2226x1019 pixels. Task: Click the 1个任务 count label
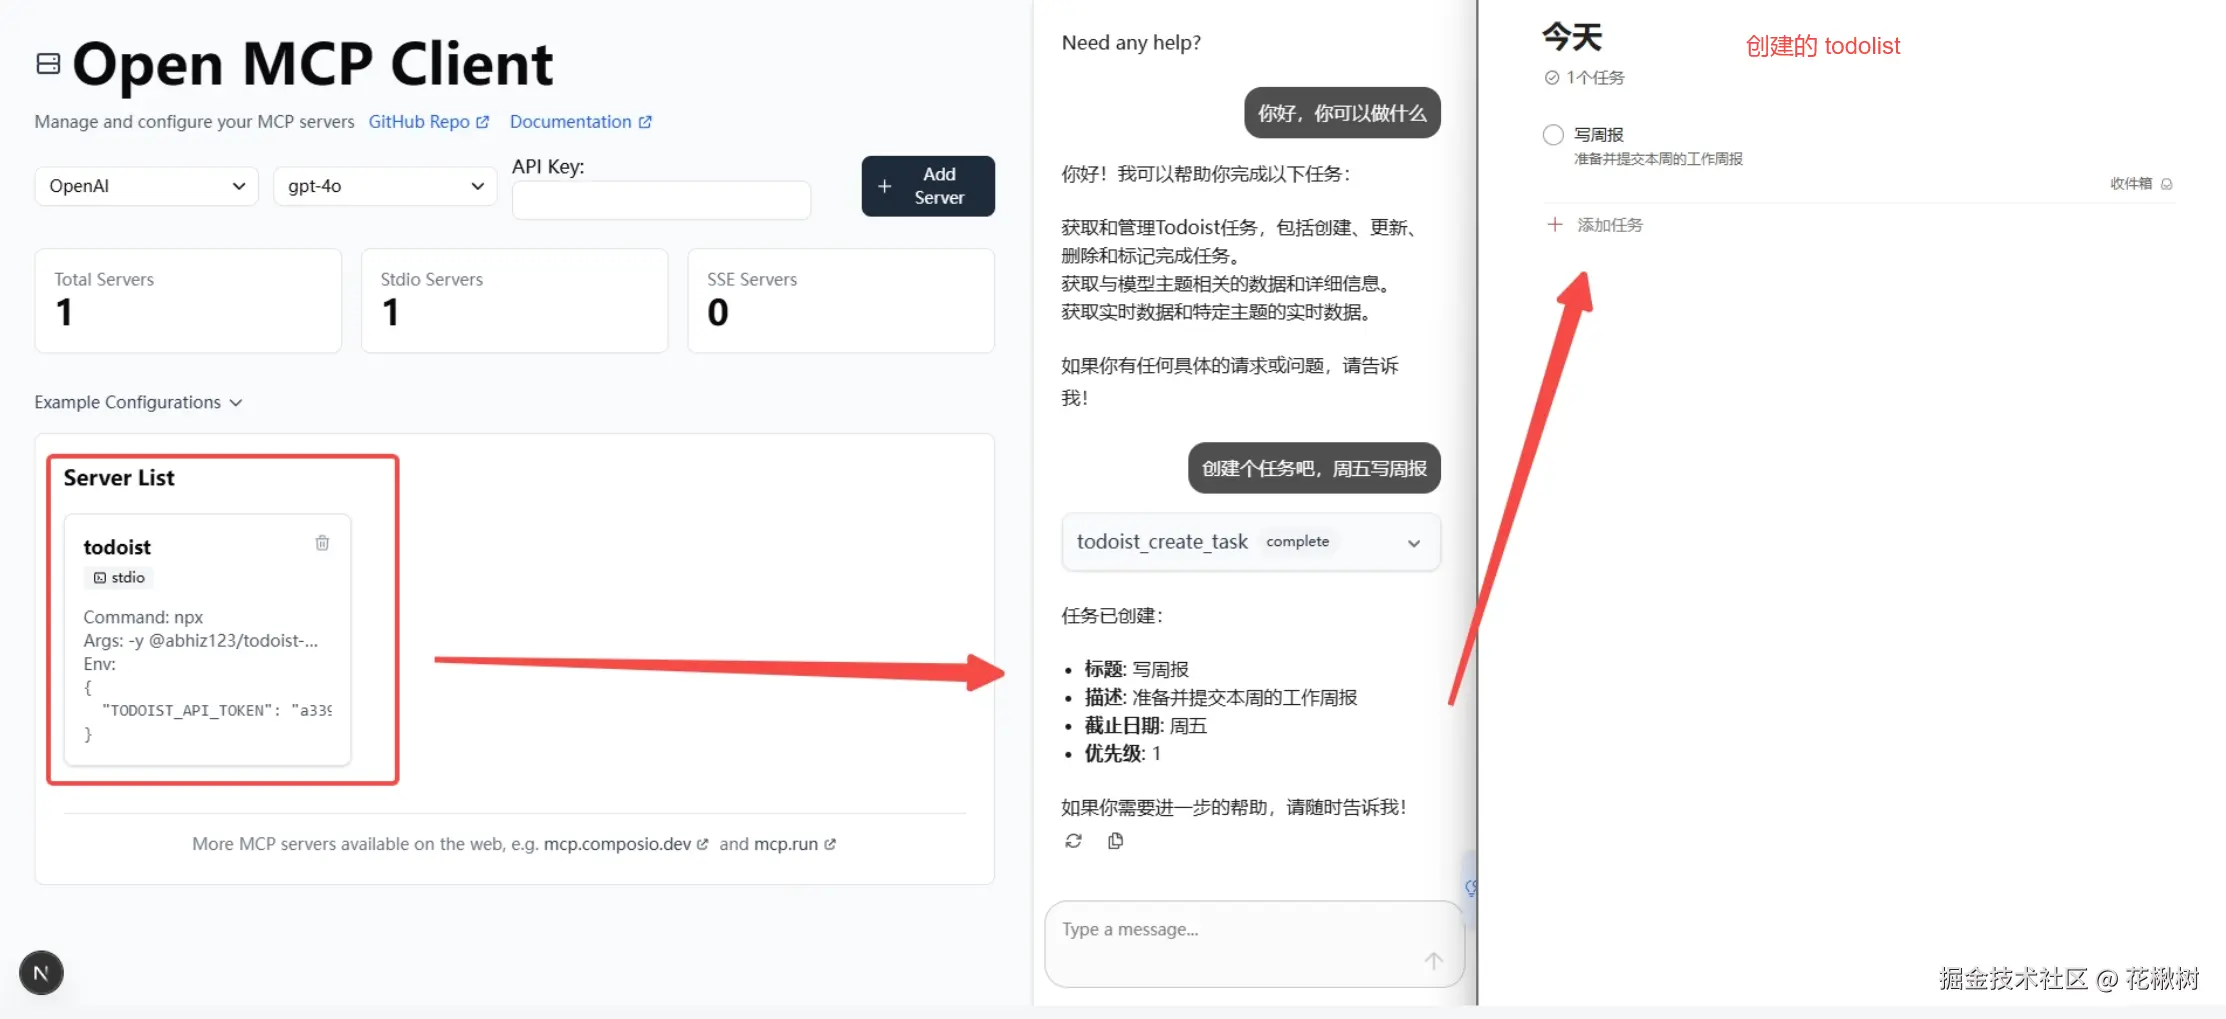1596,78
